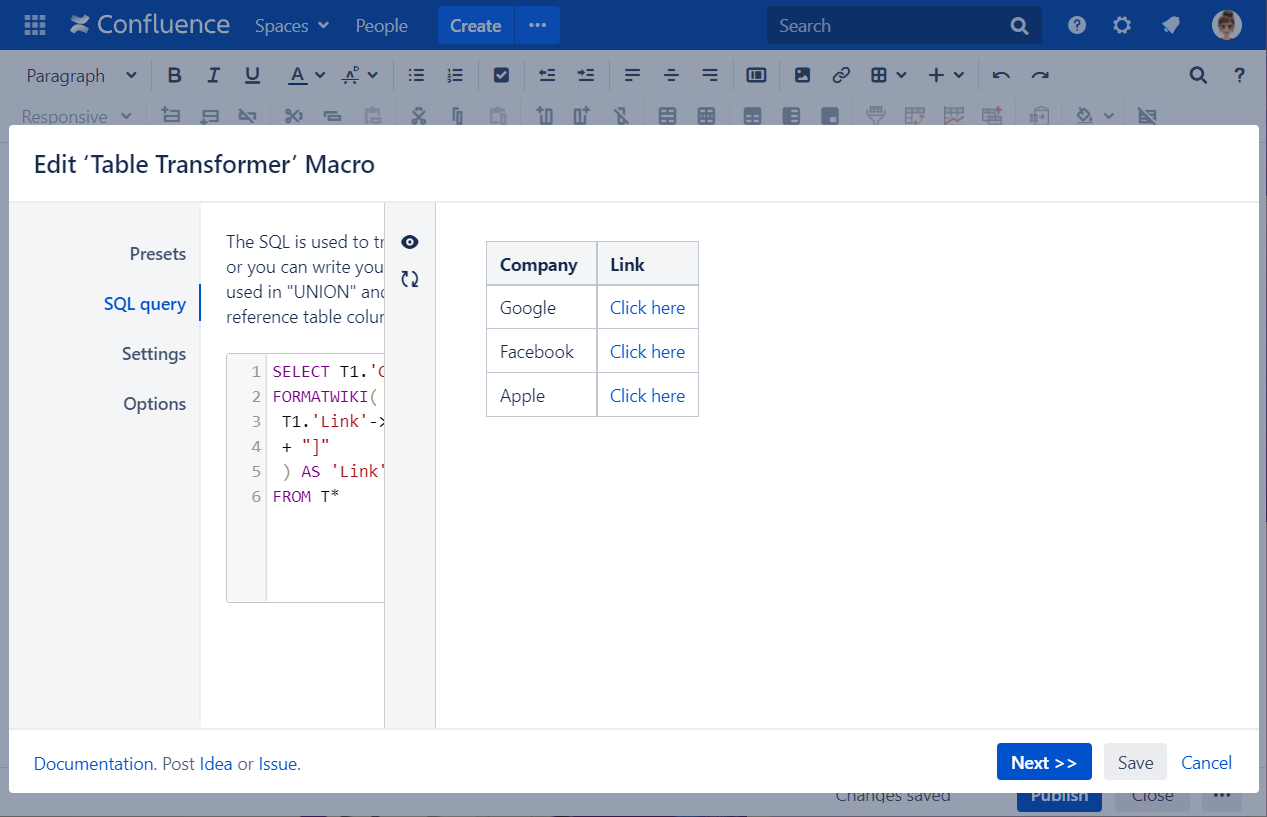Viewport: 1267px width, 817px height.
Task: Open the Settings tab in macro
Action: 154,354
